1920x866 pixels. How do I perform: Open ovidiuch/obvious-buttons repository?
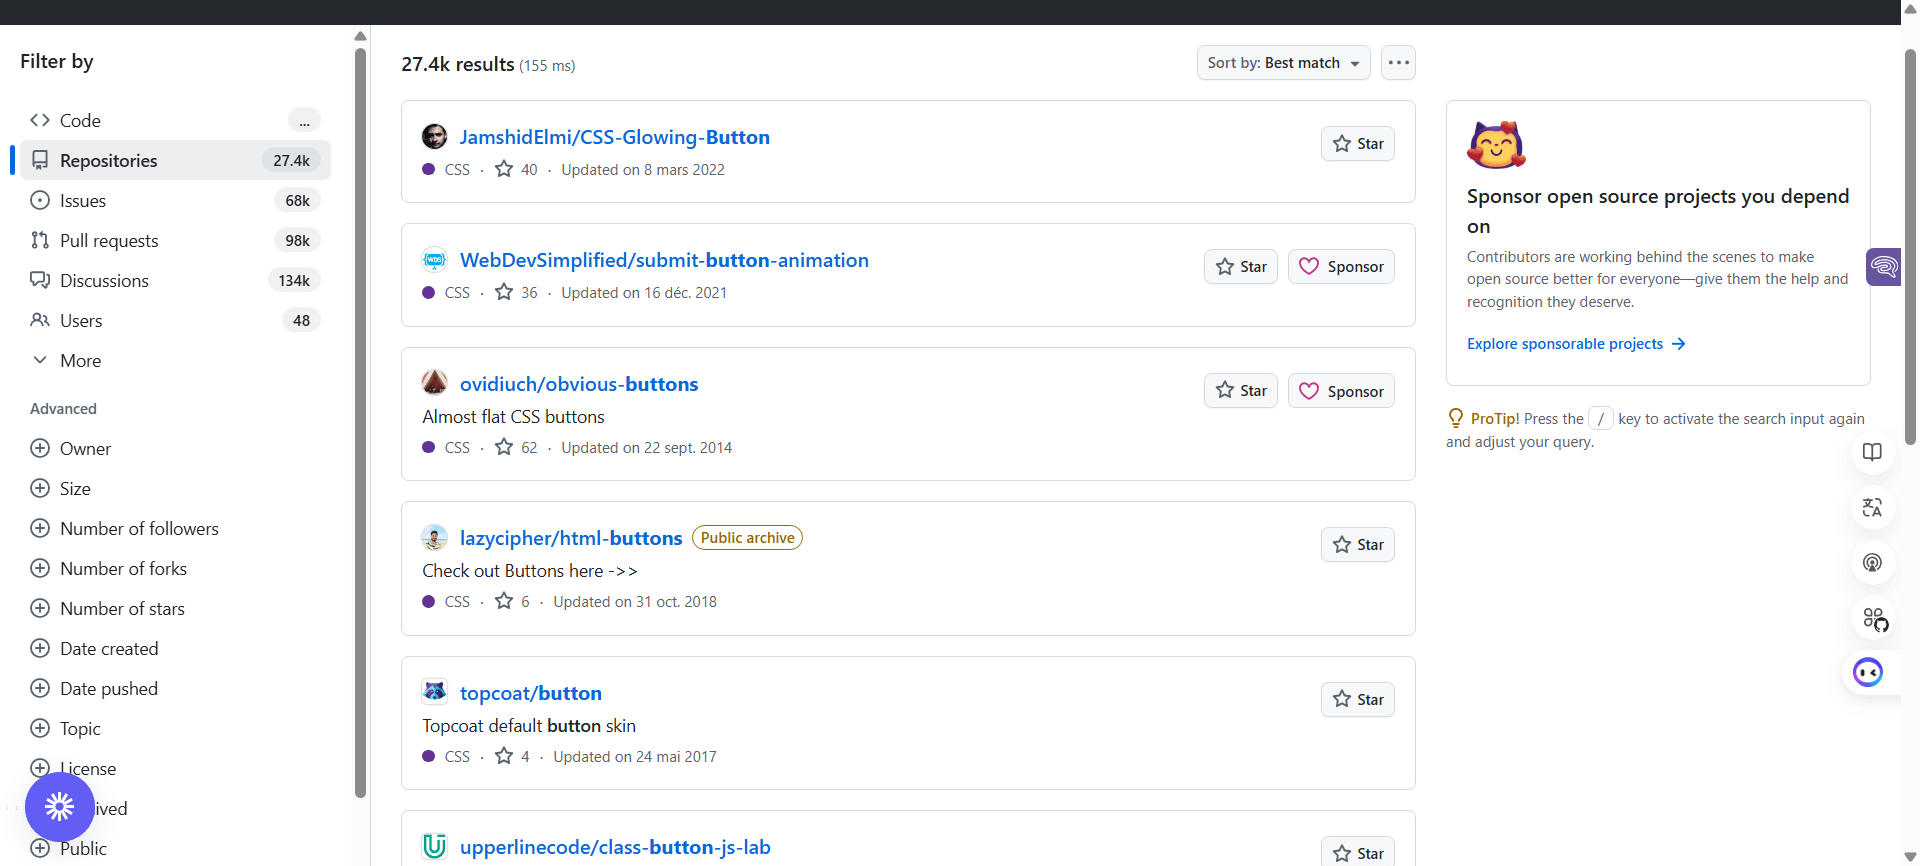click(579, 384)
